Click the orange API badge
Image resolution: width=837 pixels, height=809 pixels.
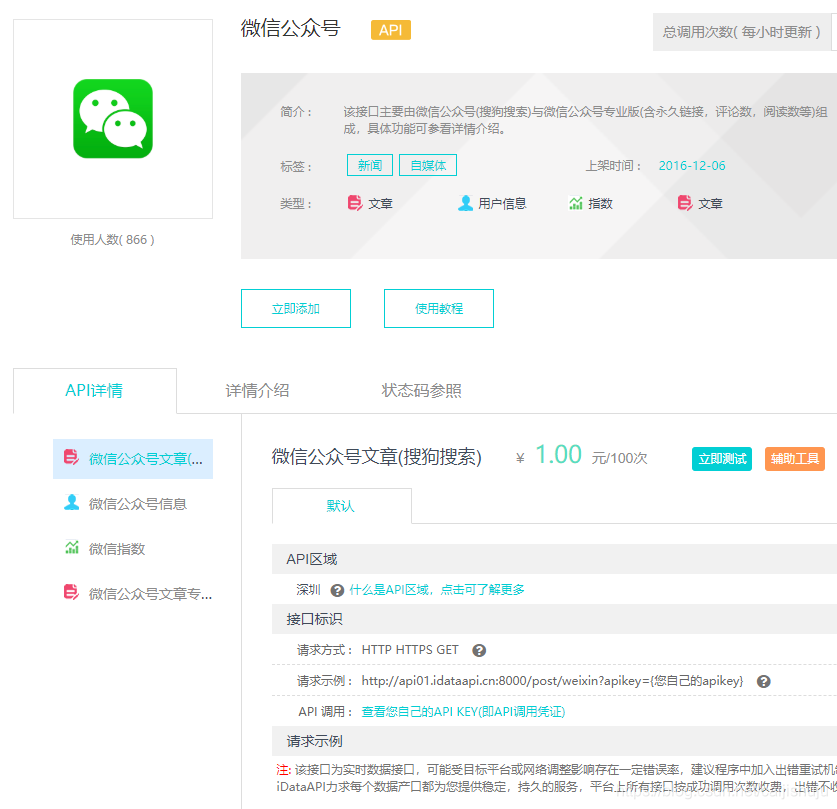390,30
